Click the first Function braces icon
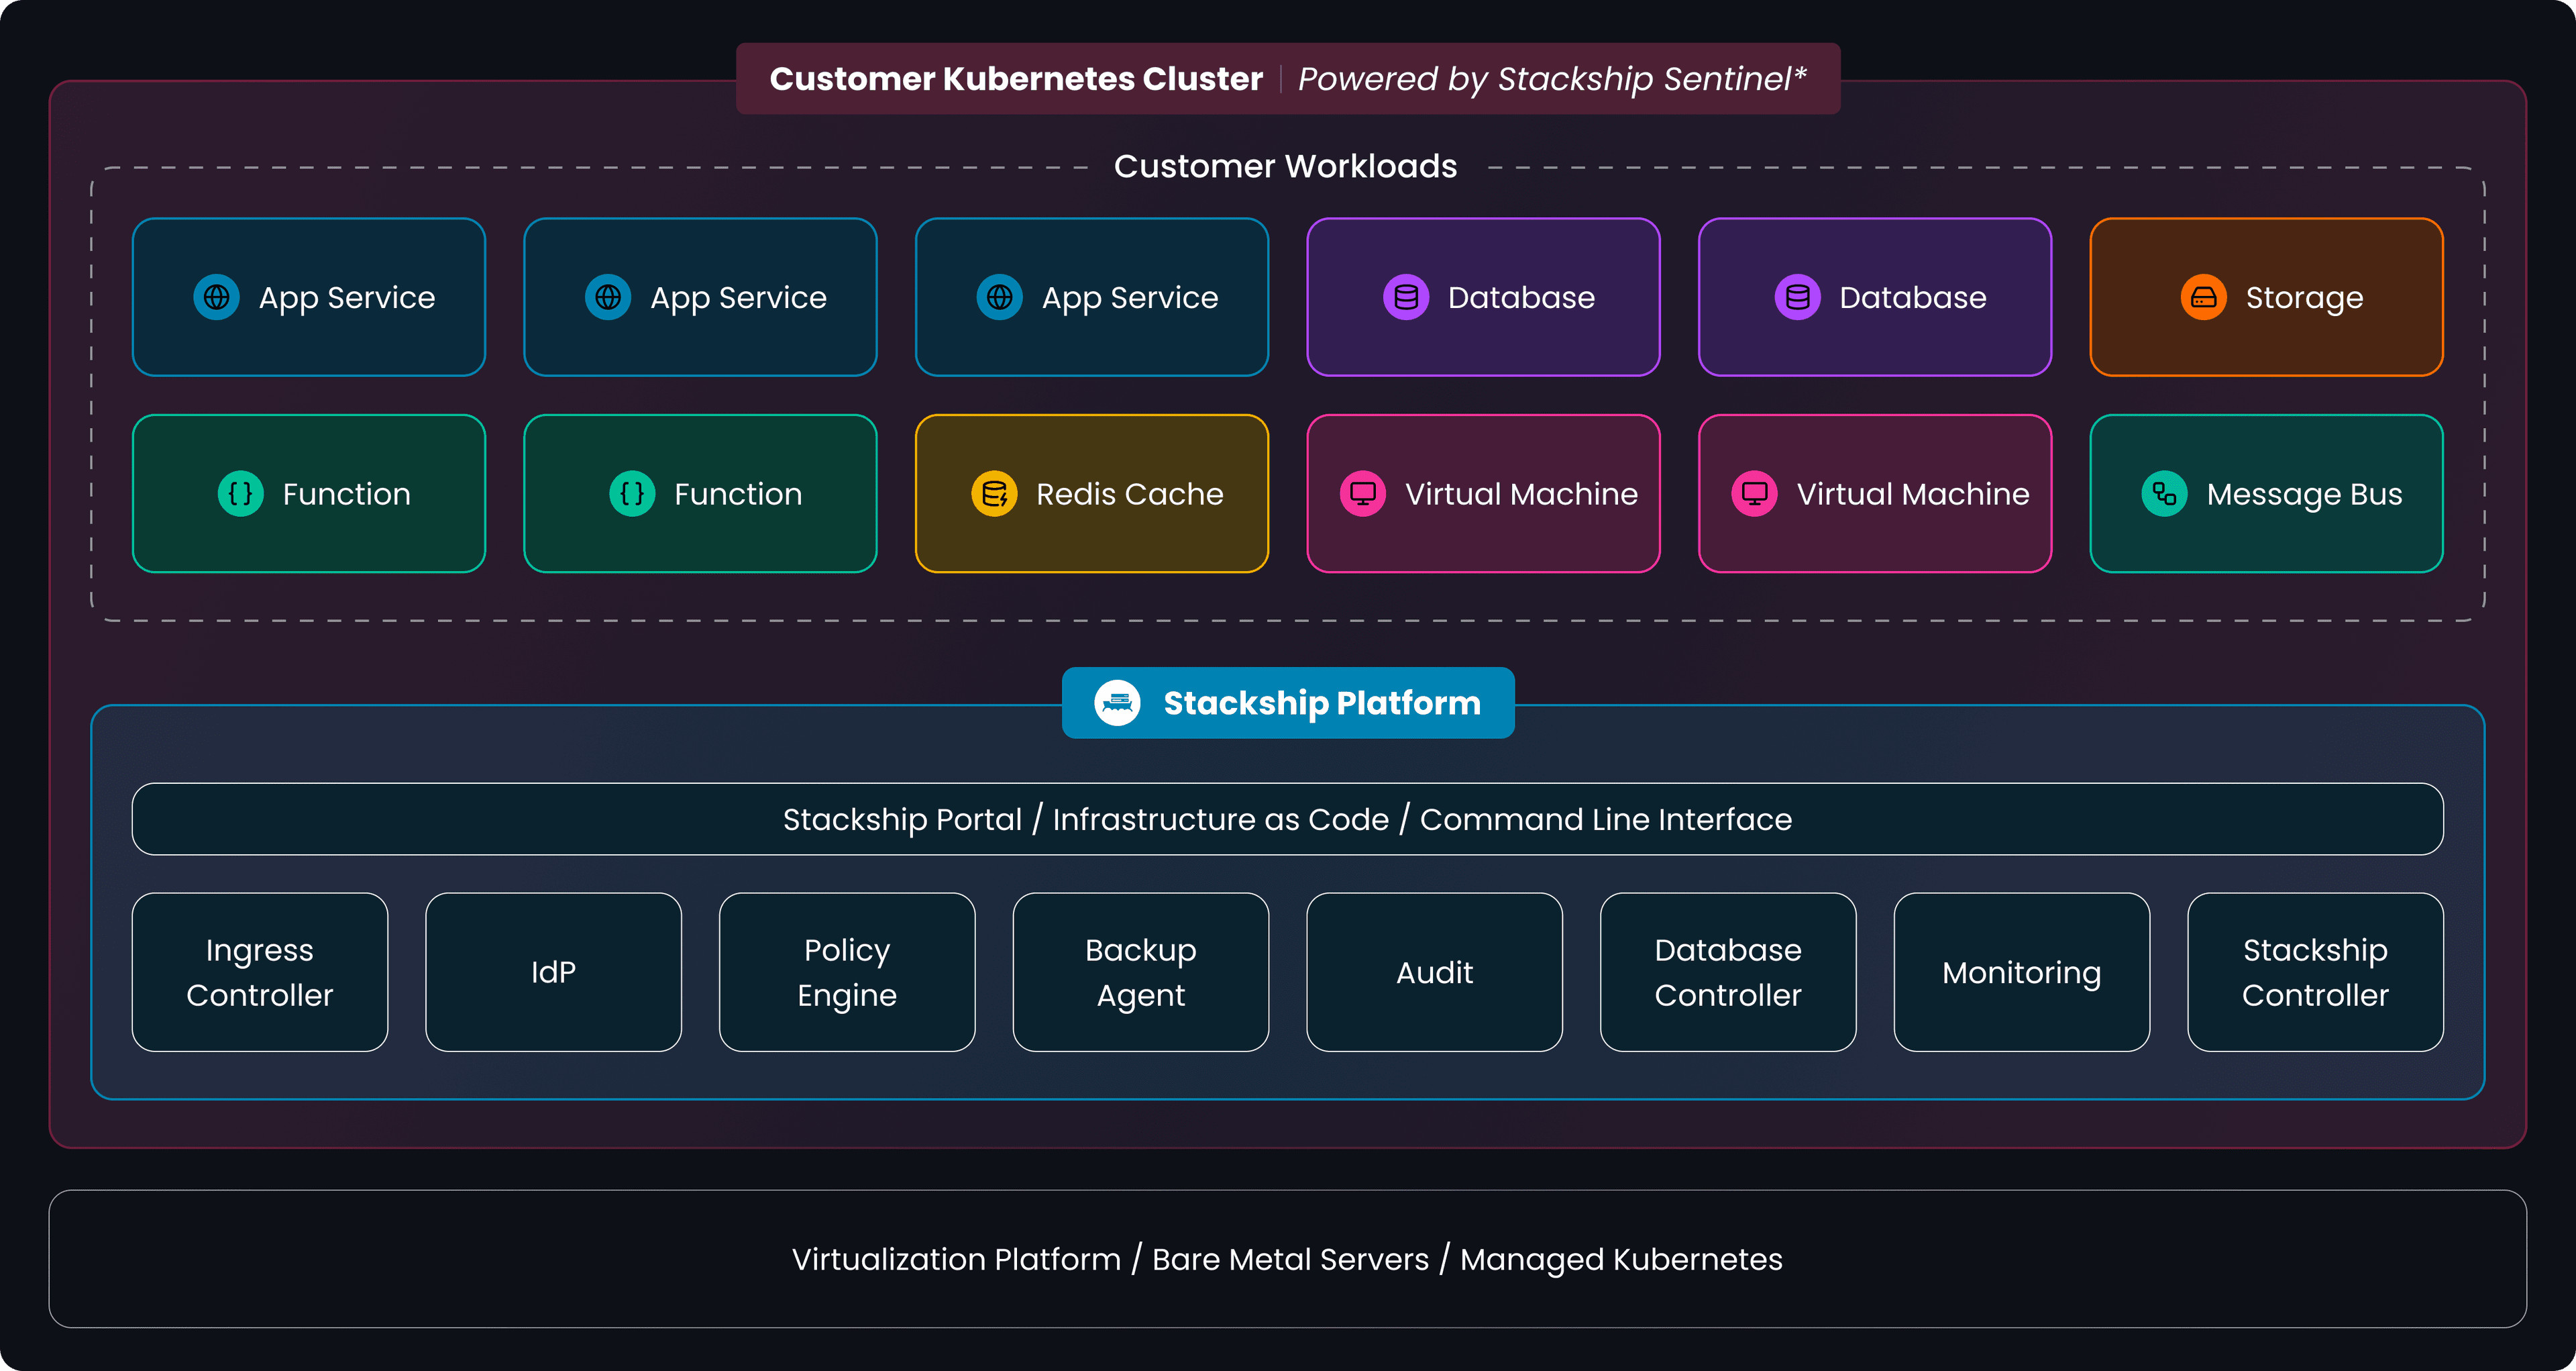Image resolution: width=2576 pixels, height=1371 pixels. click(240, 494)
